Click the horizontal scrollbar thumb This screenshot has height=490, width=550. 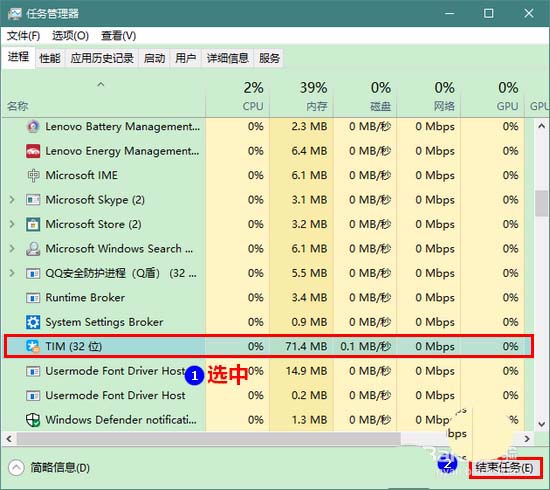tap(209, 438)
